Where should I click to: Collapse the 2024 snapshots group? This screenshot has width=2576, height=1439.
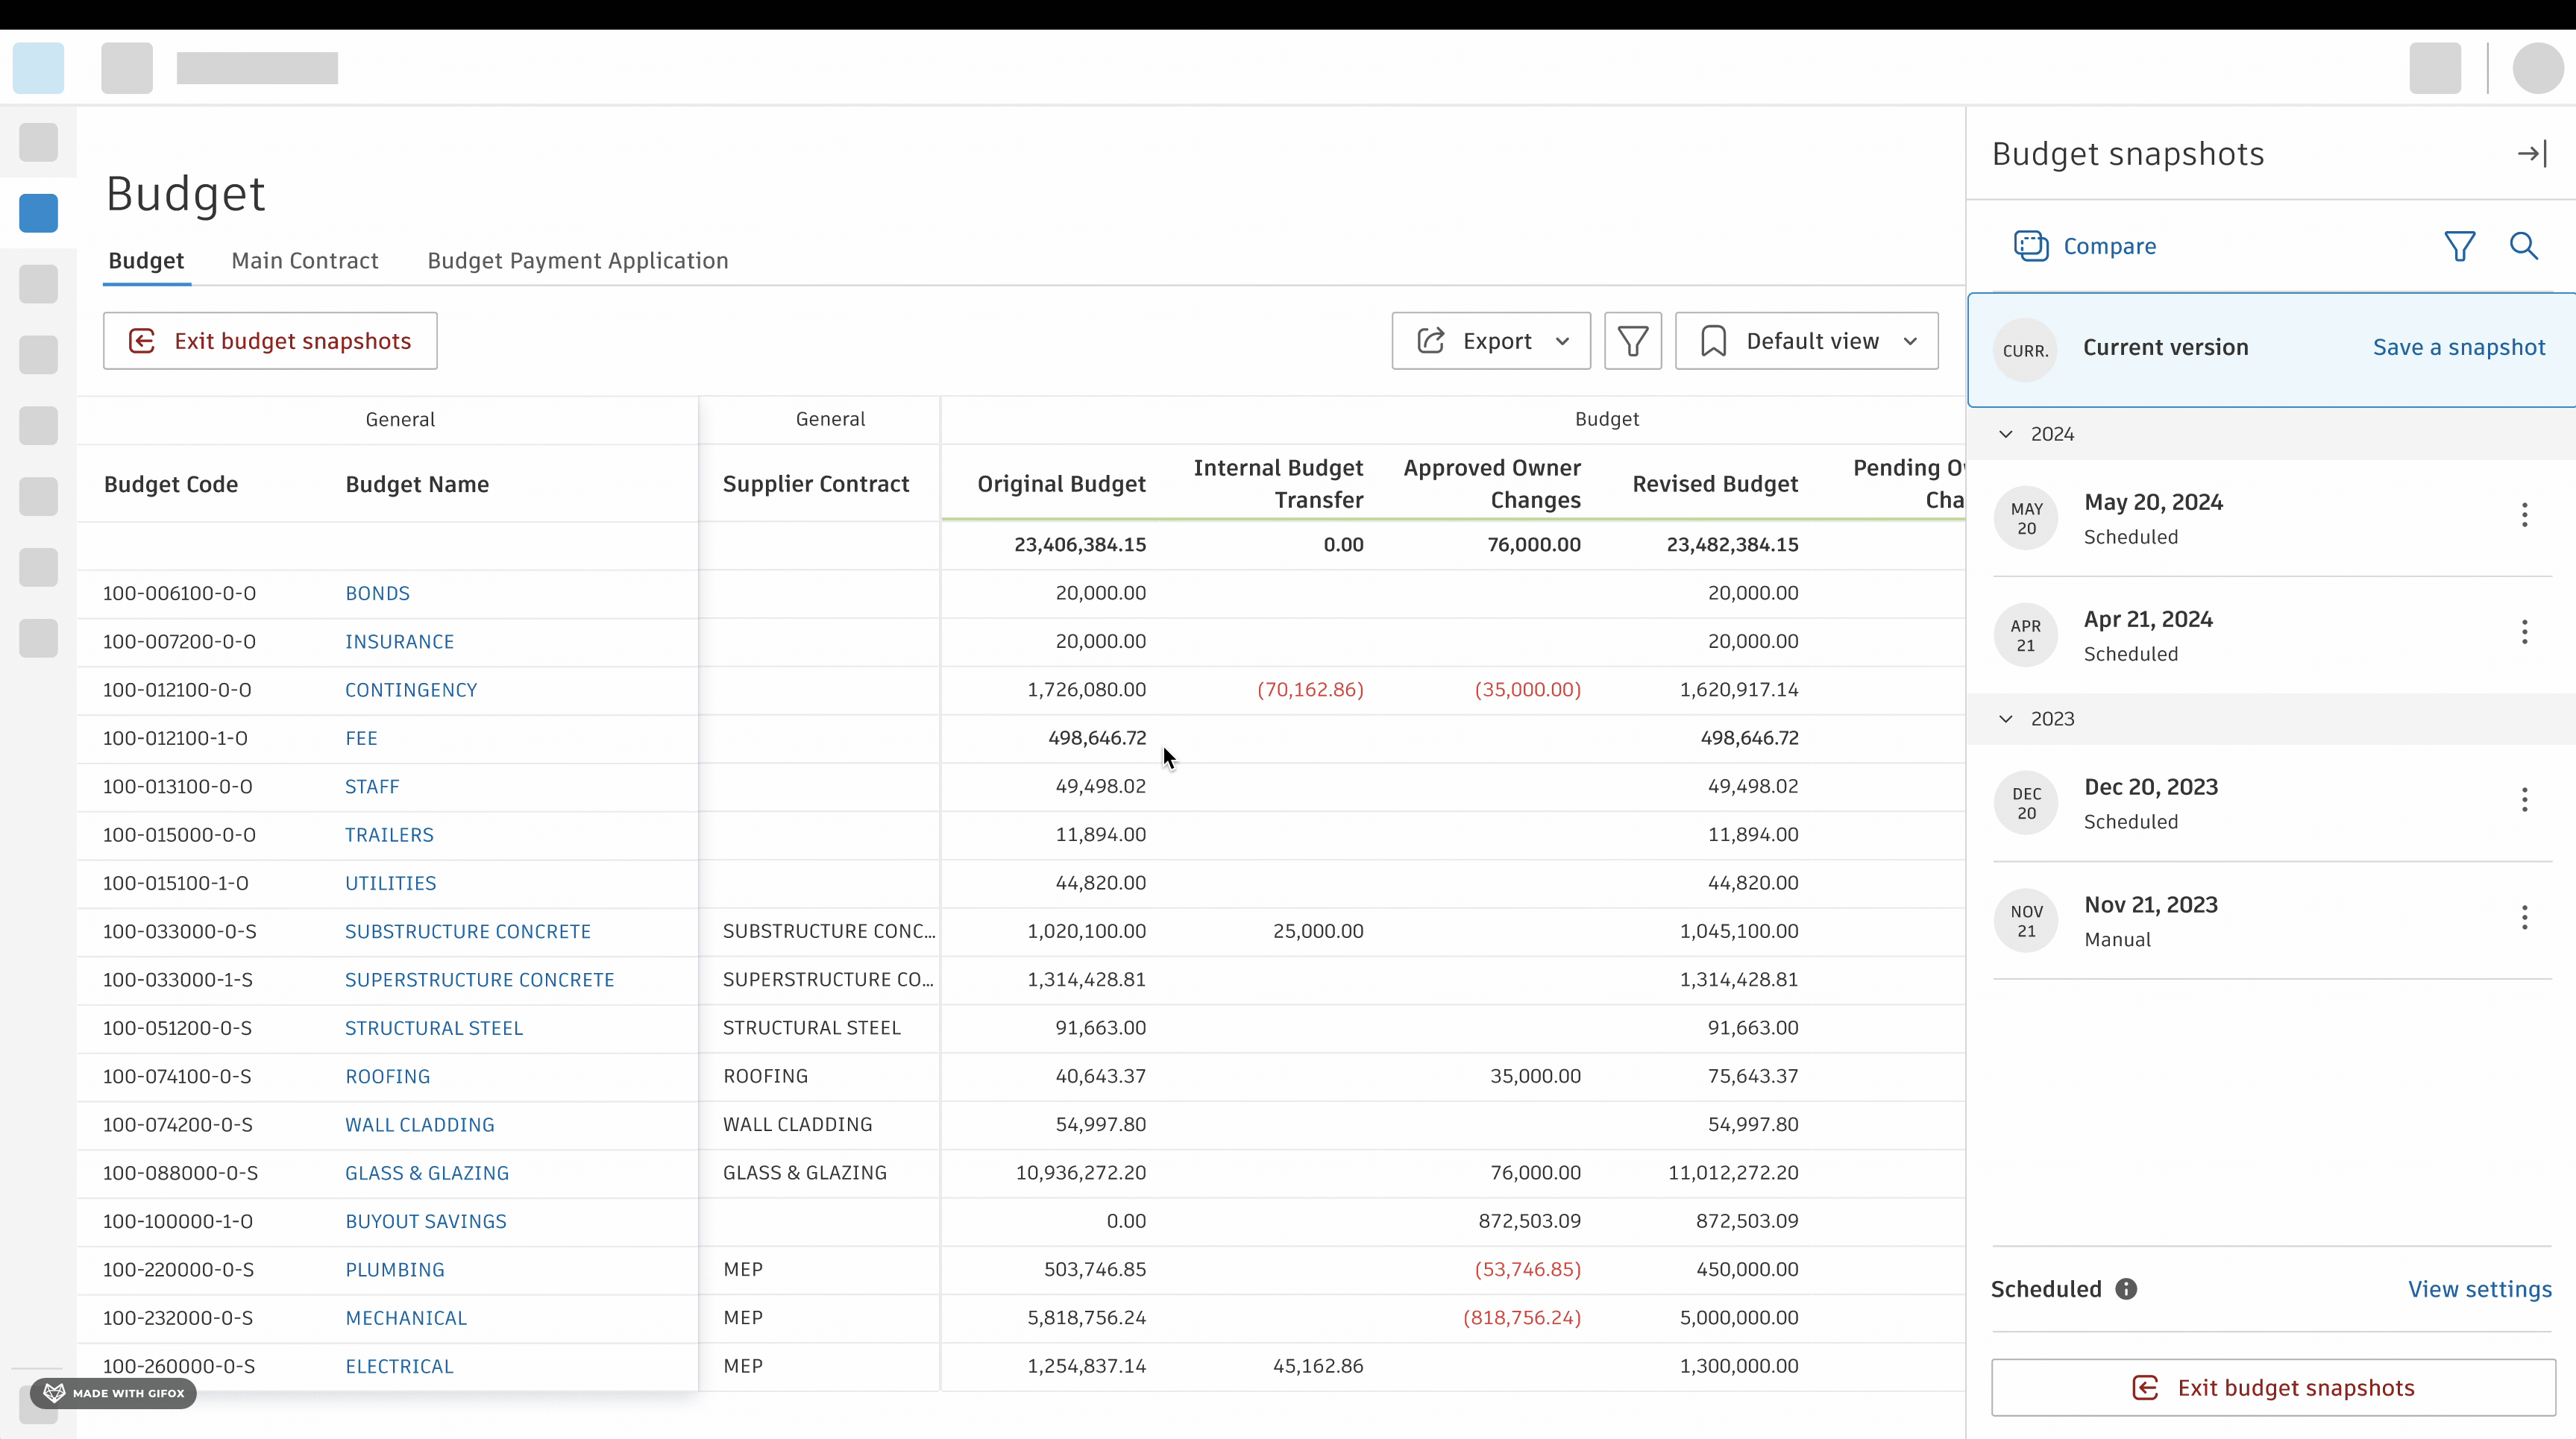point(2006,434)
